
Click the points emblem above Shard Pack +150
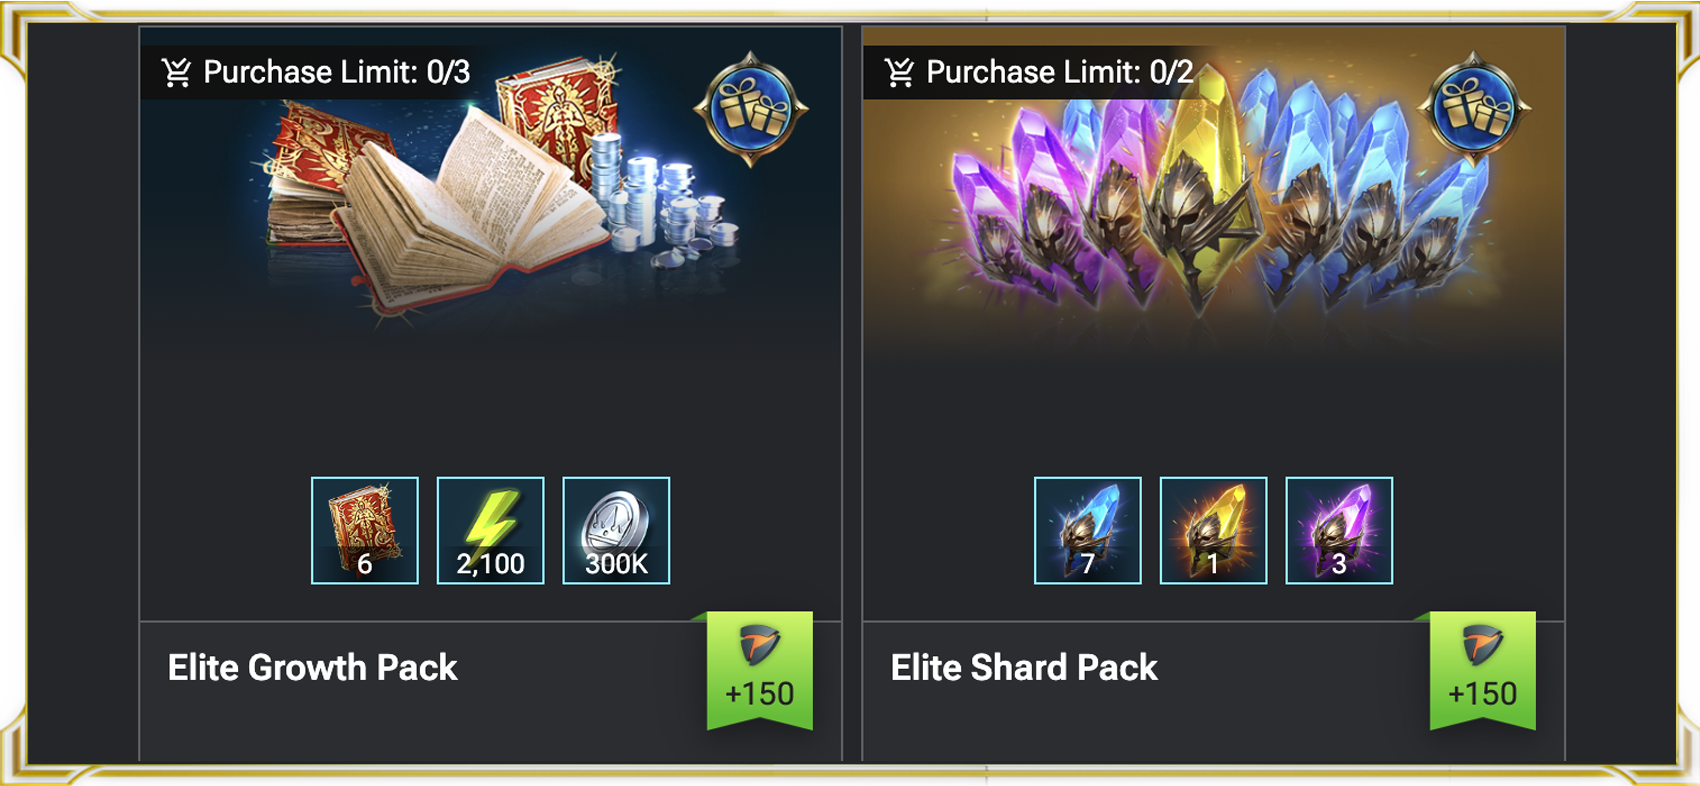(1483, 645)
